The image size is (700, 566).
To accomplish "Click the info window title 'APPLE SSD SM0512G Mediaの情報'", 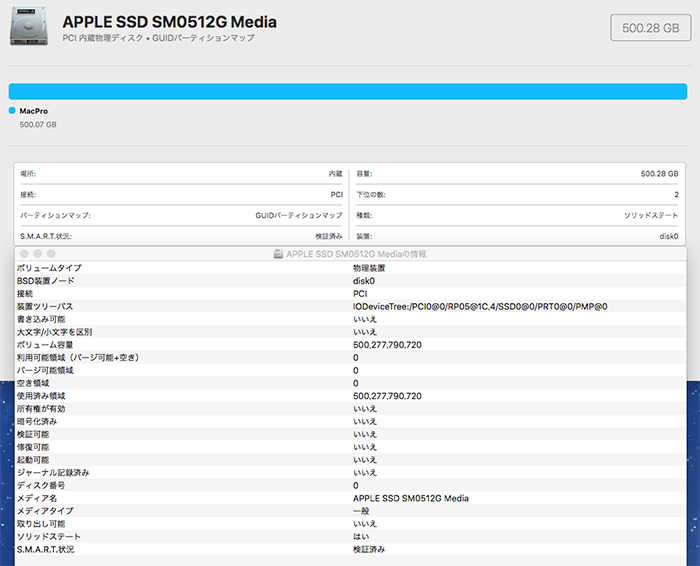I will point(356,254).
